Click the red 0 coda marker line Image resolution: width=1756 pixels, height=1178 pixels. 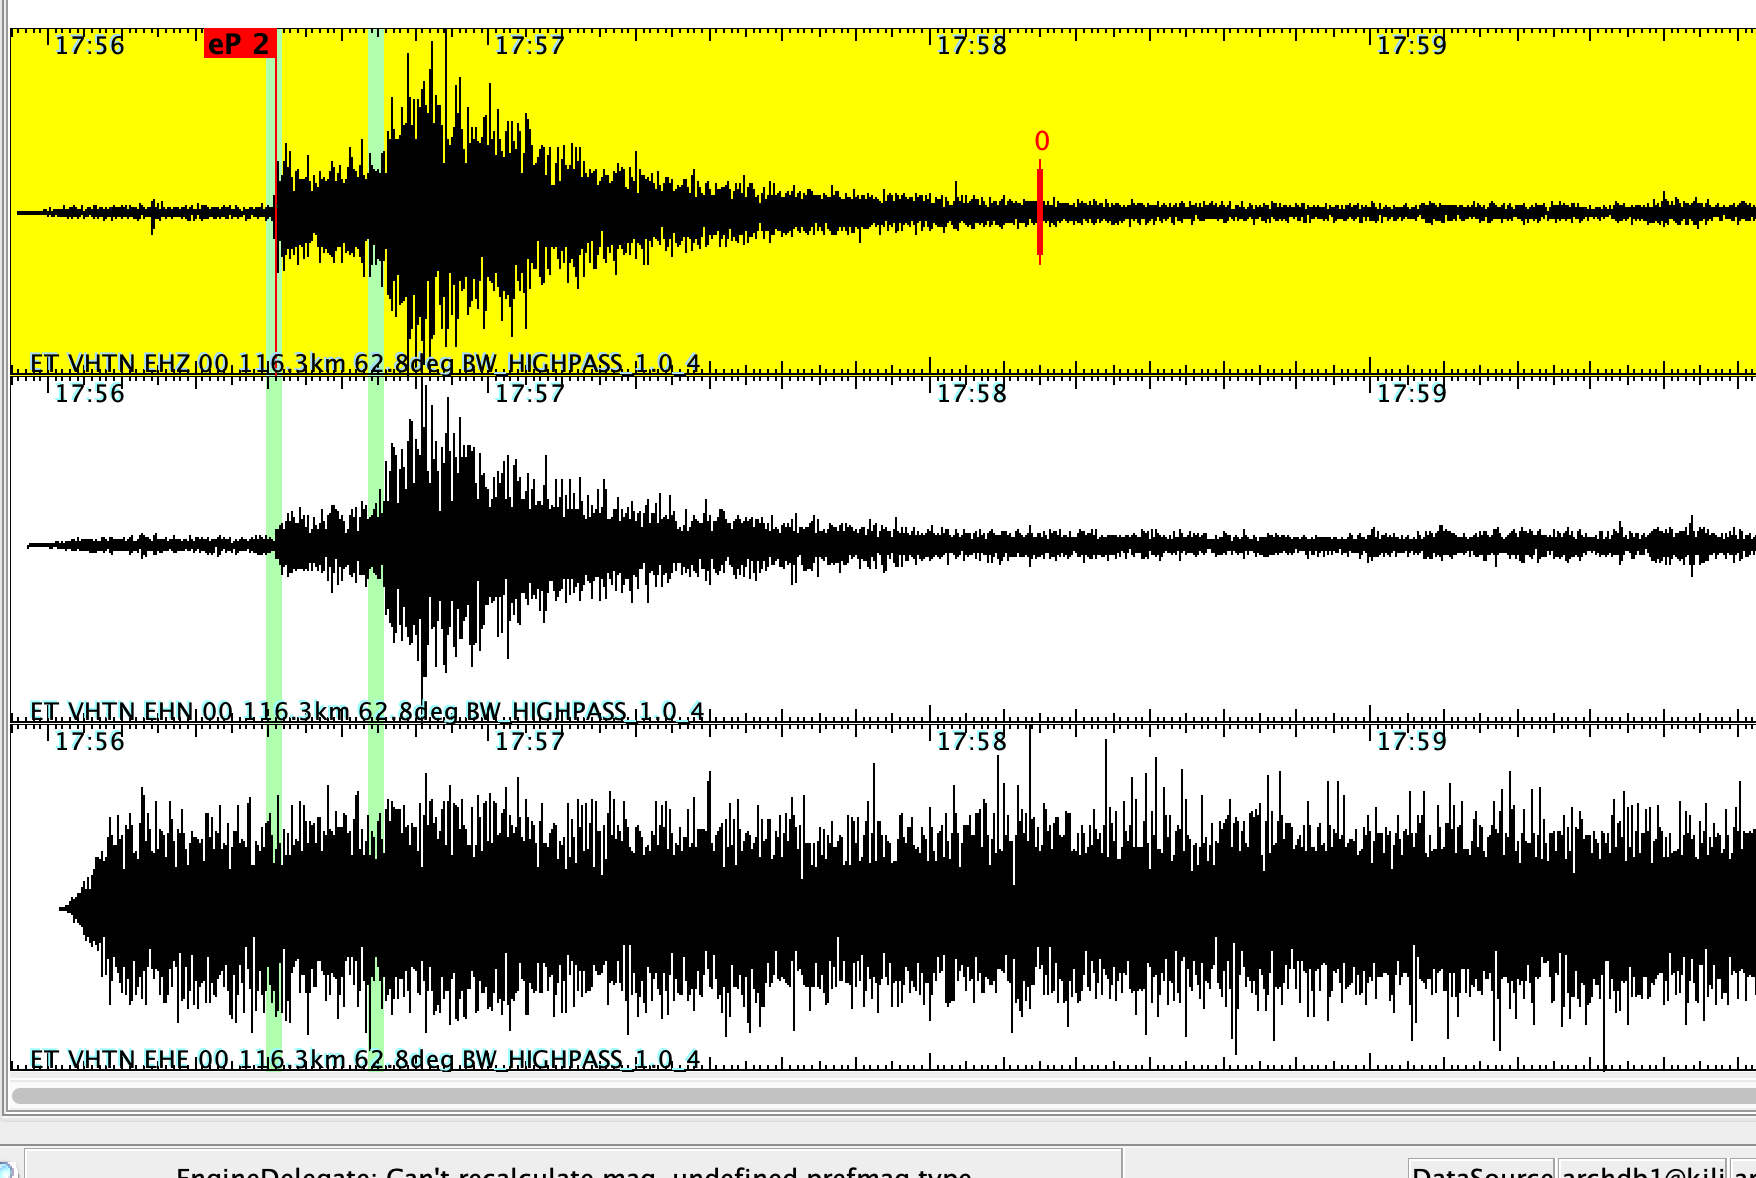(1040, 212)
